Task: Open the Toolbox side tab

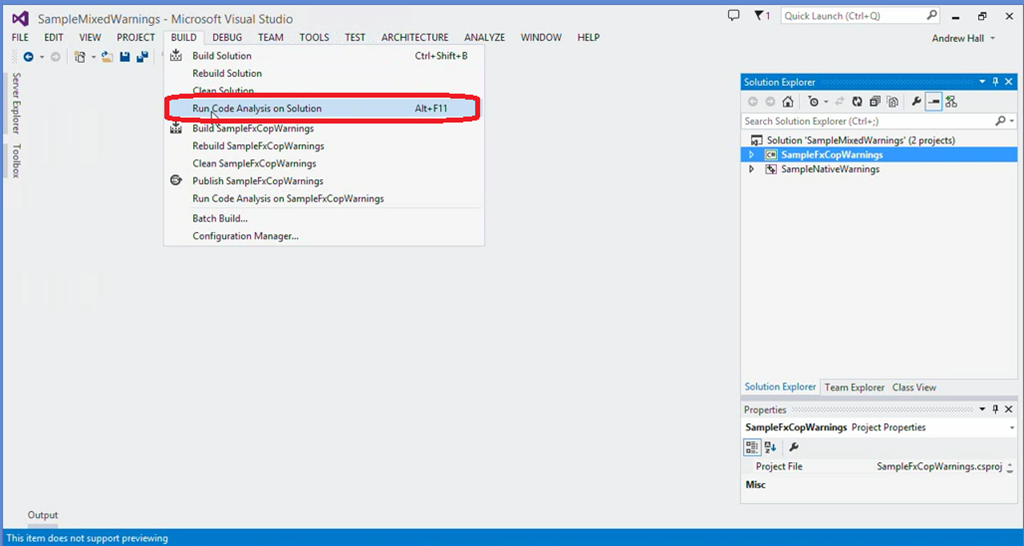Action: click(x=16, y=161)
